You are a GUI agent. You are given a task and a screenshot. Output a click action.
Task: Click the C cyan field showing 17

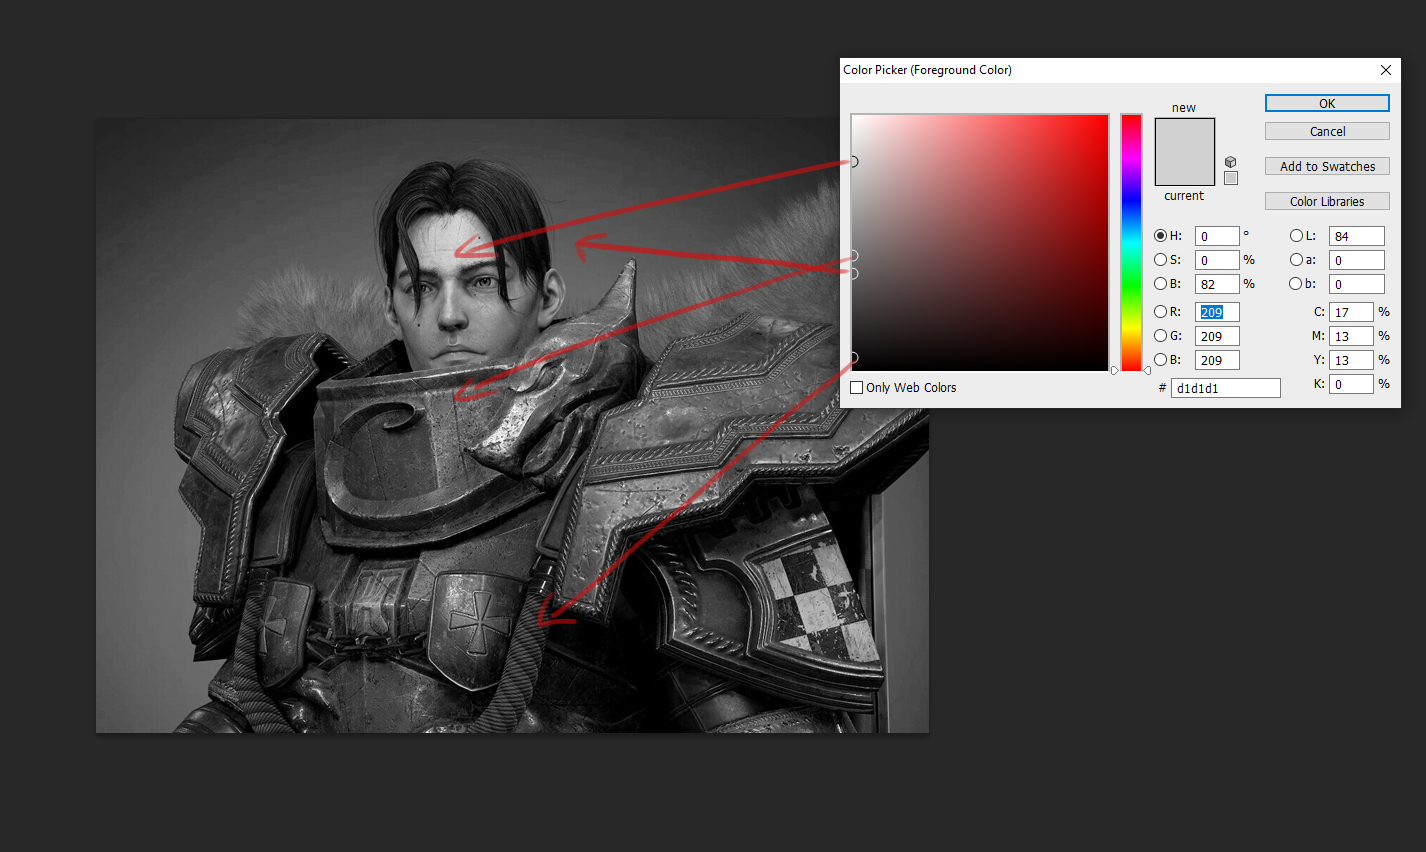click(1351, 312)
